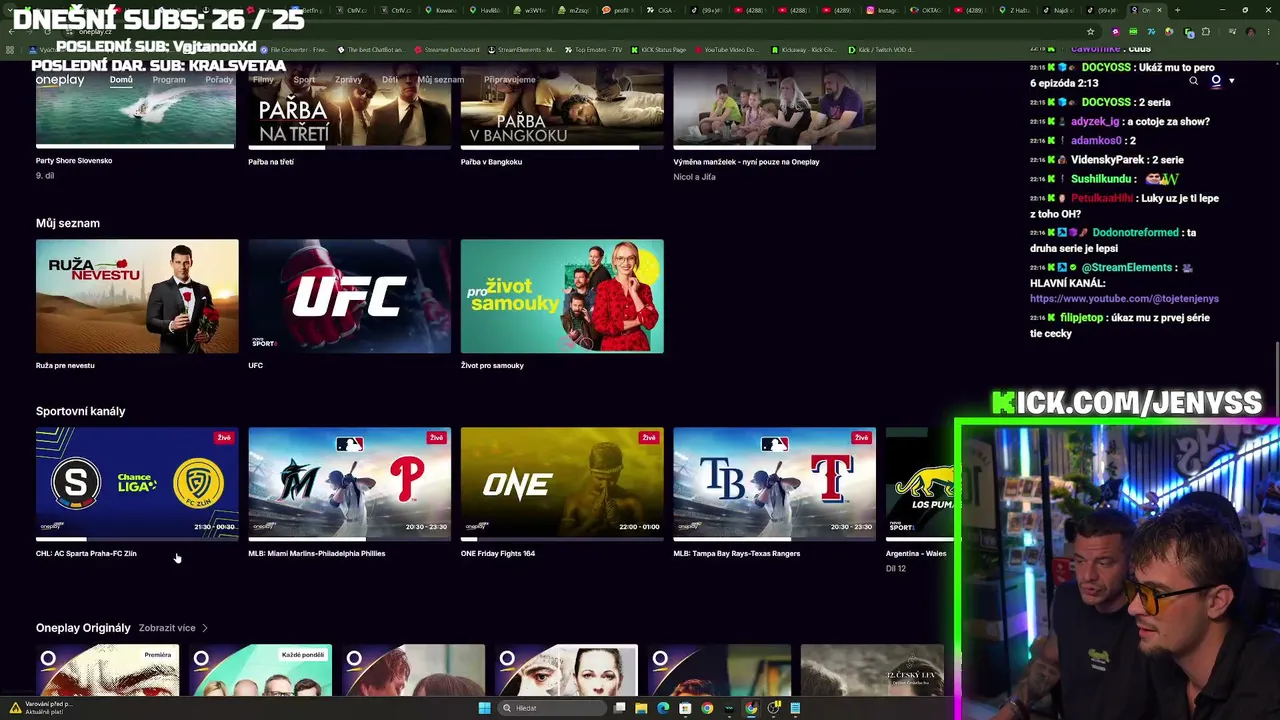Click the MLB: Miami Marlins-Philadelphia Phillies title
1280x720 pixels.
click(x=317, y=554)
